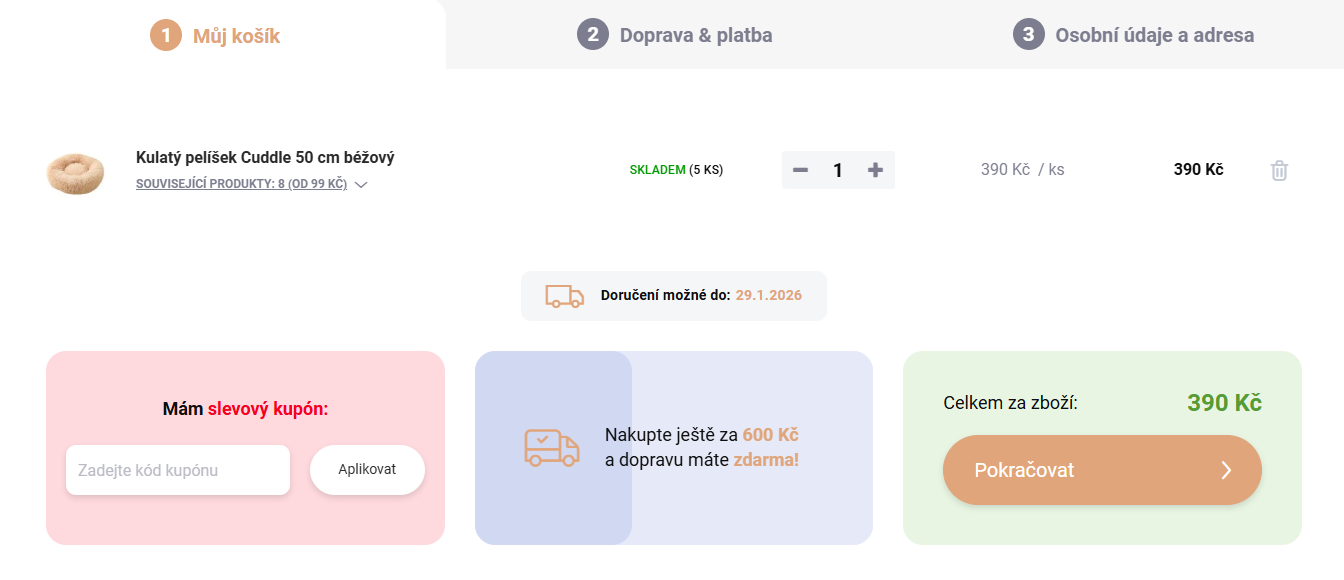1344x580 pixels.
Task: Click the coupon code input field
Action: click(x=177, y=470)
